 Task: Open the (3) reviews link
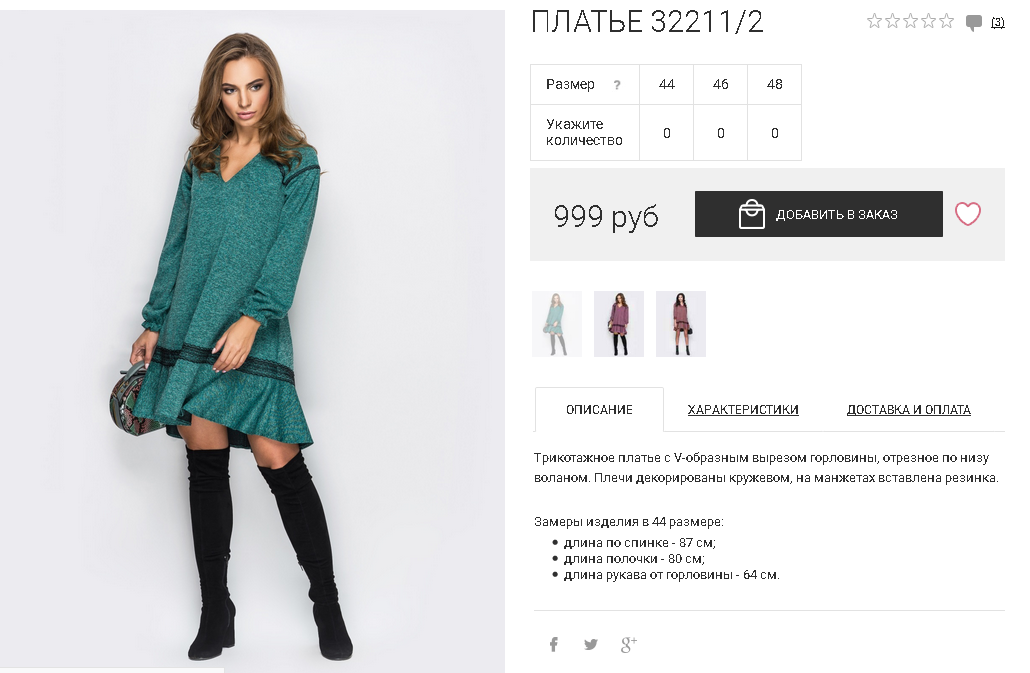click(x=997, y=22)
